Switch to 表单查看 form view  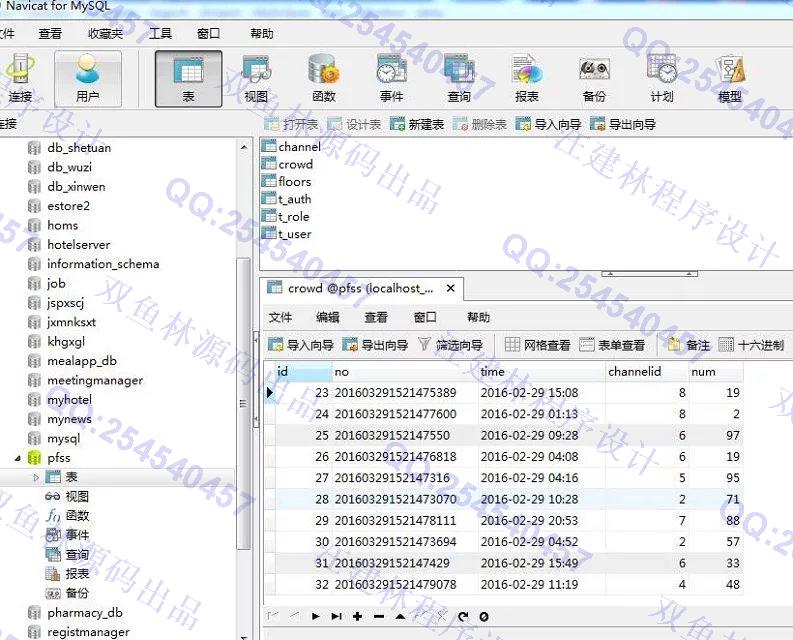[612, 345]
